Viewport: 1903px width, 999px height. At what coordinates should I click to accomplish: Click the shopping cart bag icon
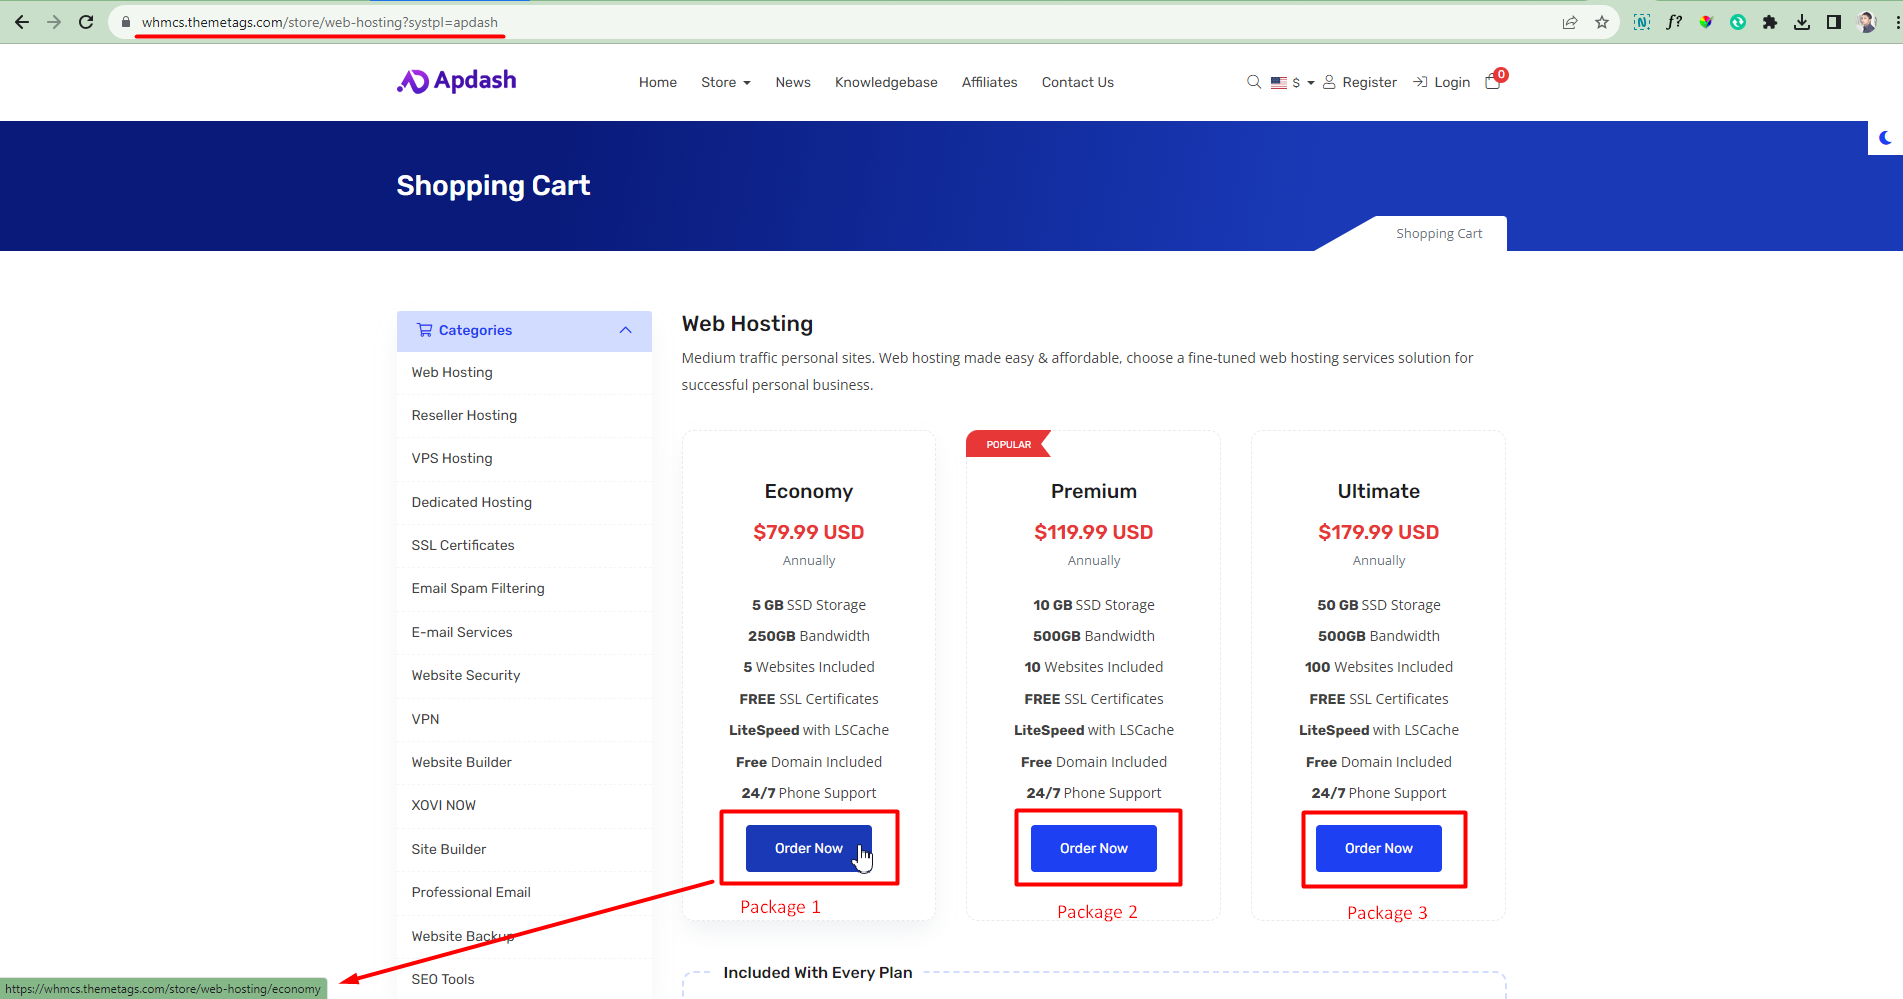click(1492, 82)
